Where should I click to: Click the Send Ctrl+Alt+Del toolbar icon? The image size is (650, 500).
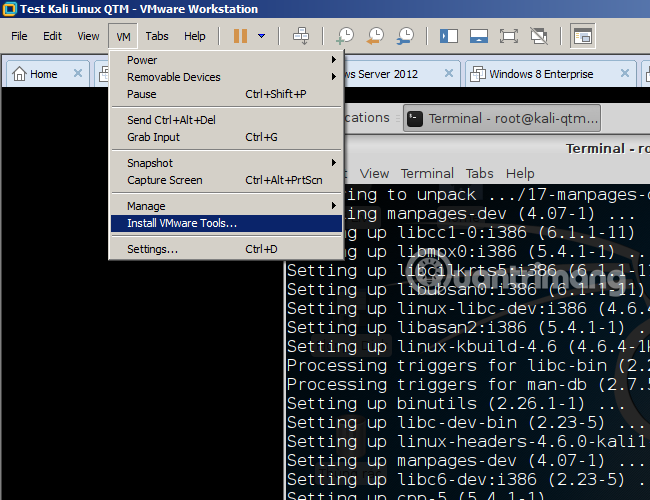point(301,36)
